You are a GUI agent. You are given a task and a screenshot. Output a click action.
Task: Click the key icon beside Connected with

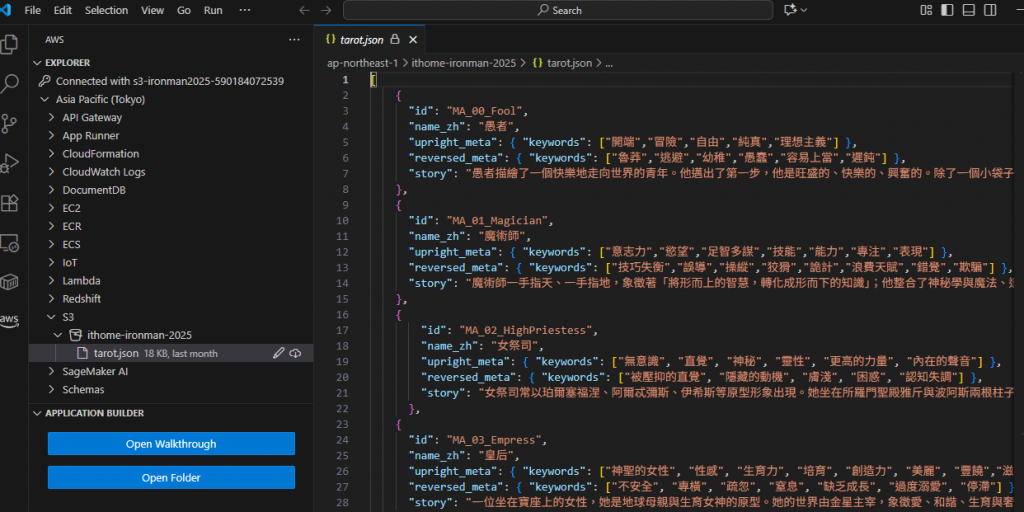(44, 81)
